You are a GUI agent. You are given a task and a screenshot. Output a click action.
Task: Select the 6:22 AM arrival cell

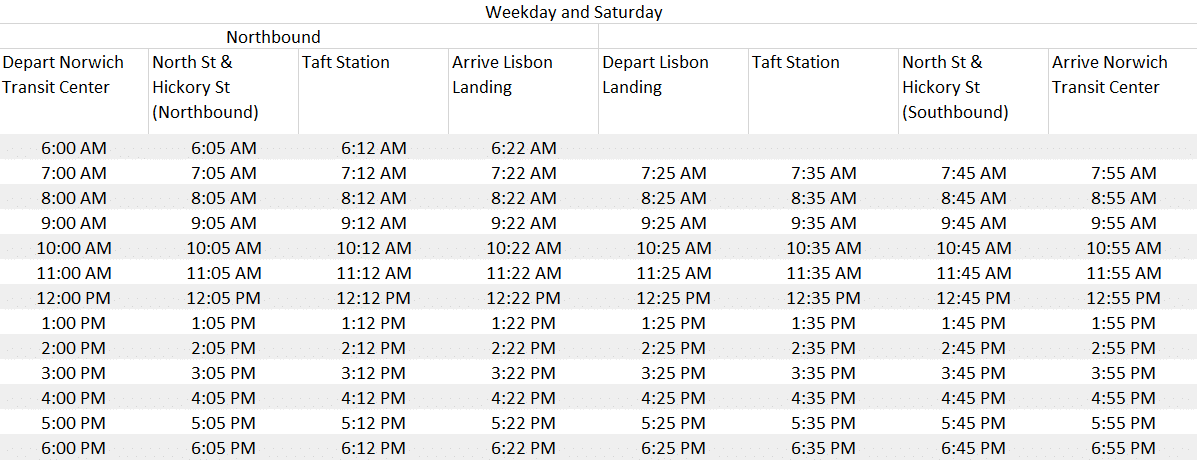point(524,148)
